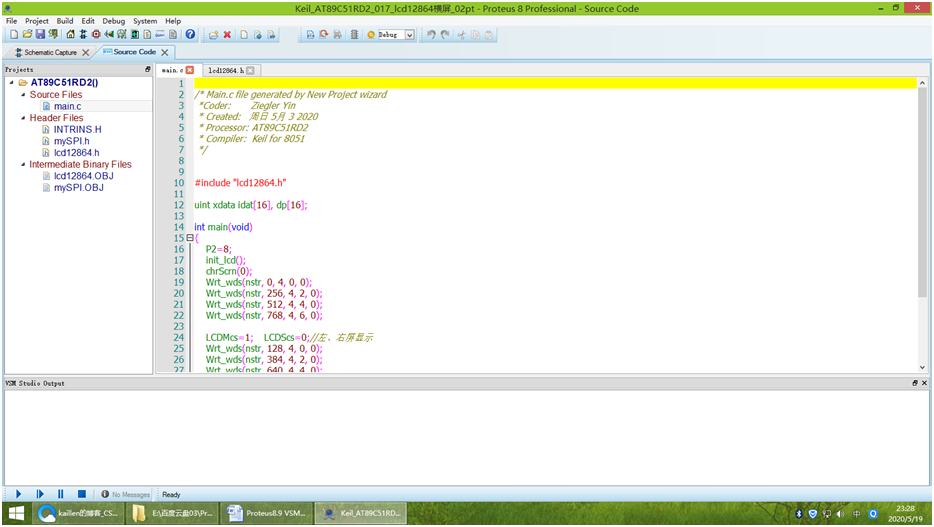Select mySPI.h header file

71,141
